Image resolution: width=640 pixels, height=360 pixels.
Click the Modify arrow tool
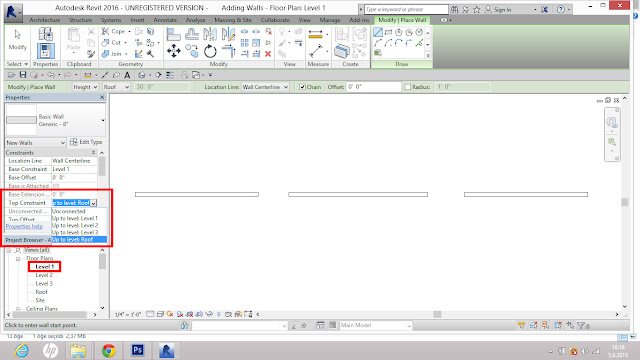point(18,40)
